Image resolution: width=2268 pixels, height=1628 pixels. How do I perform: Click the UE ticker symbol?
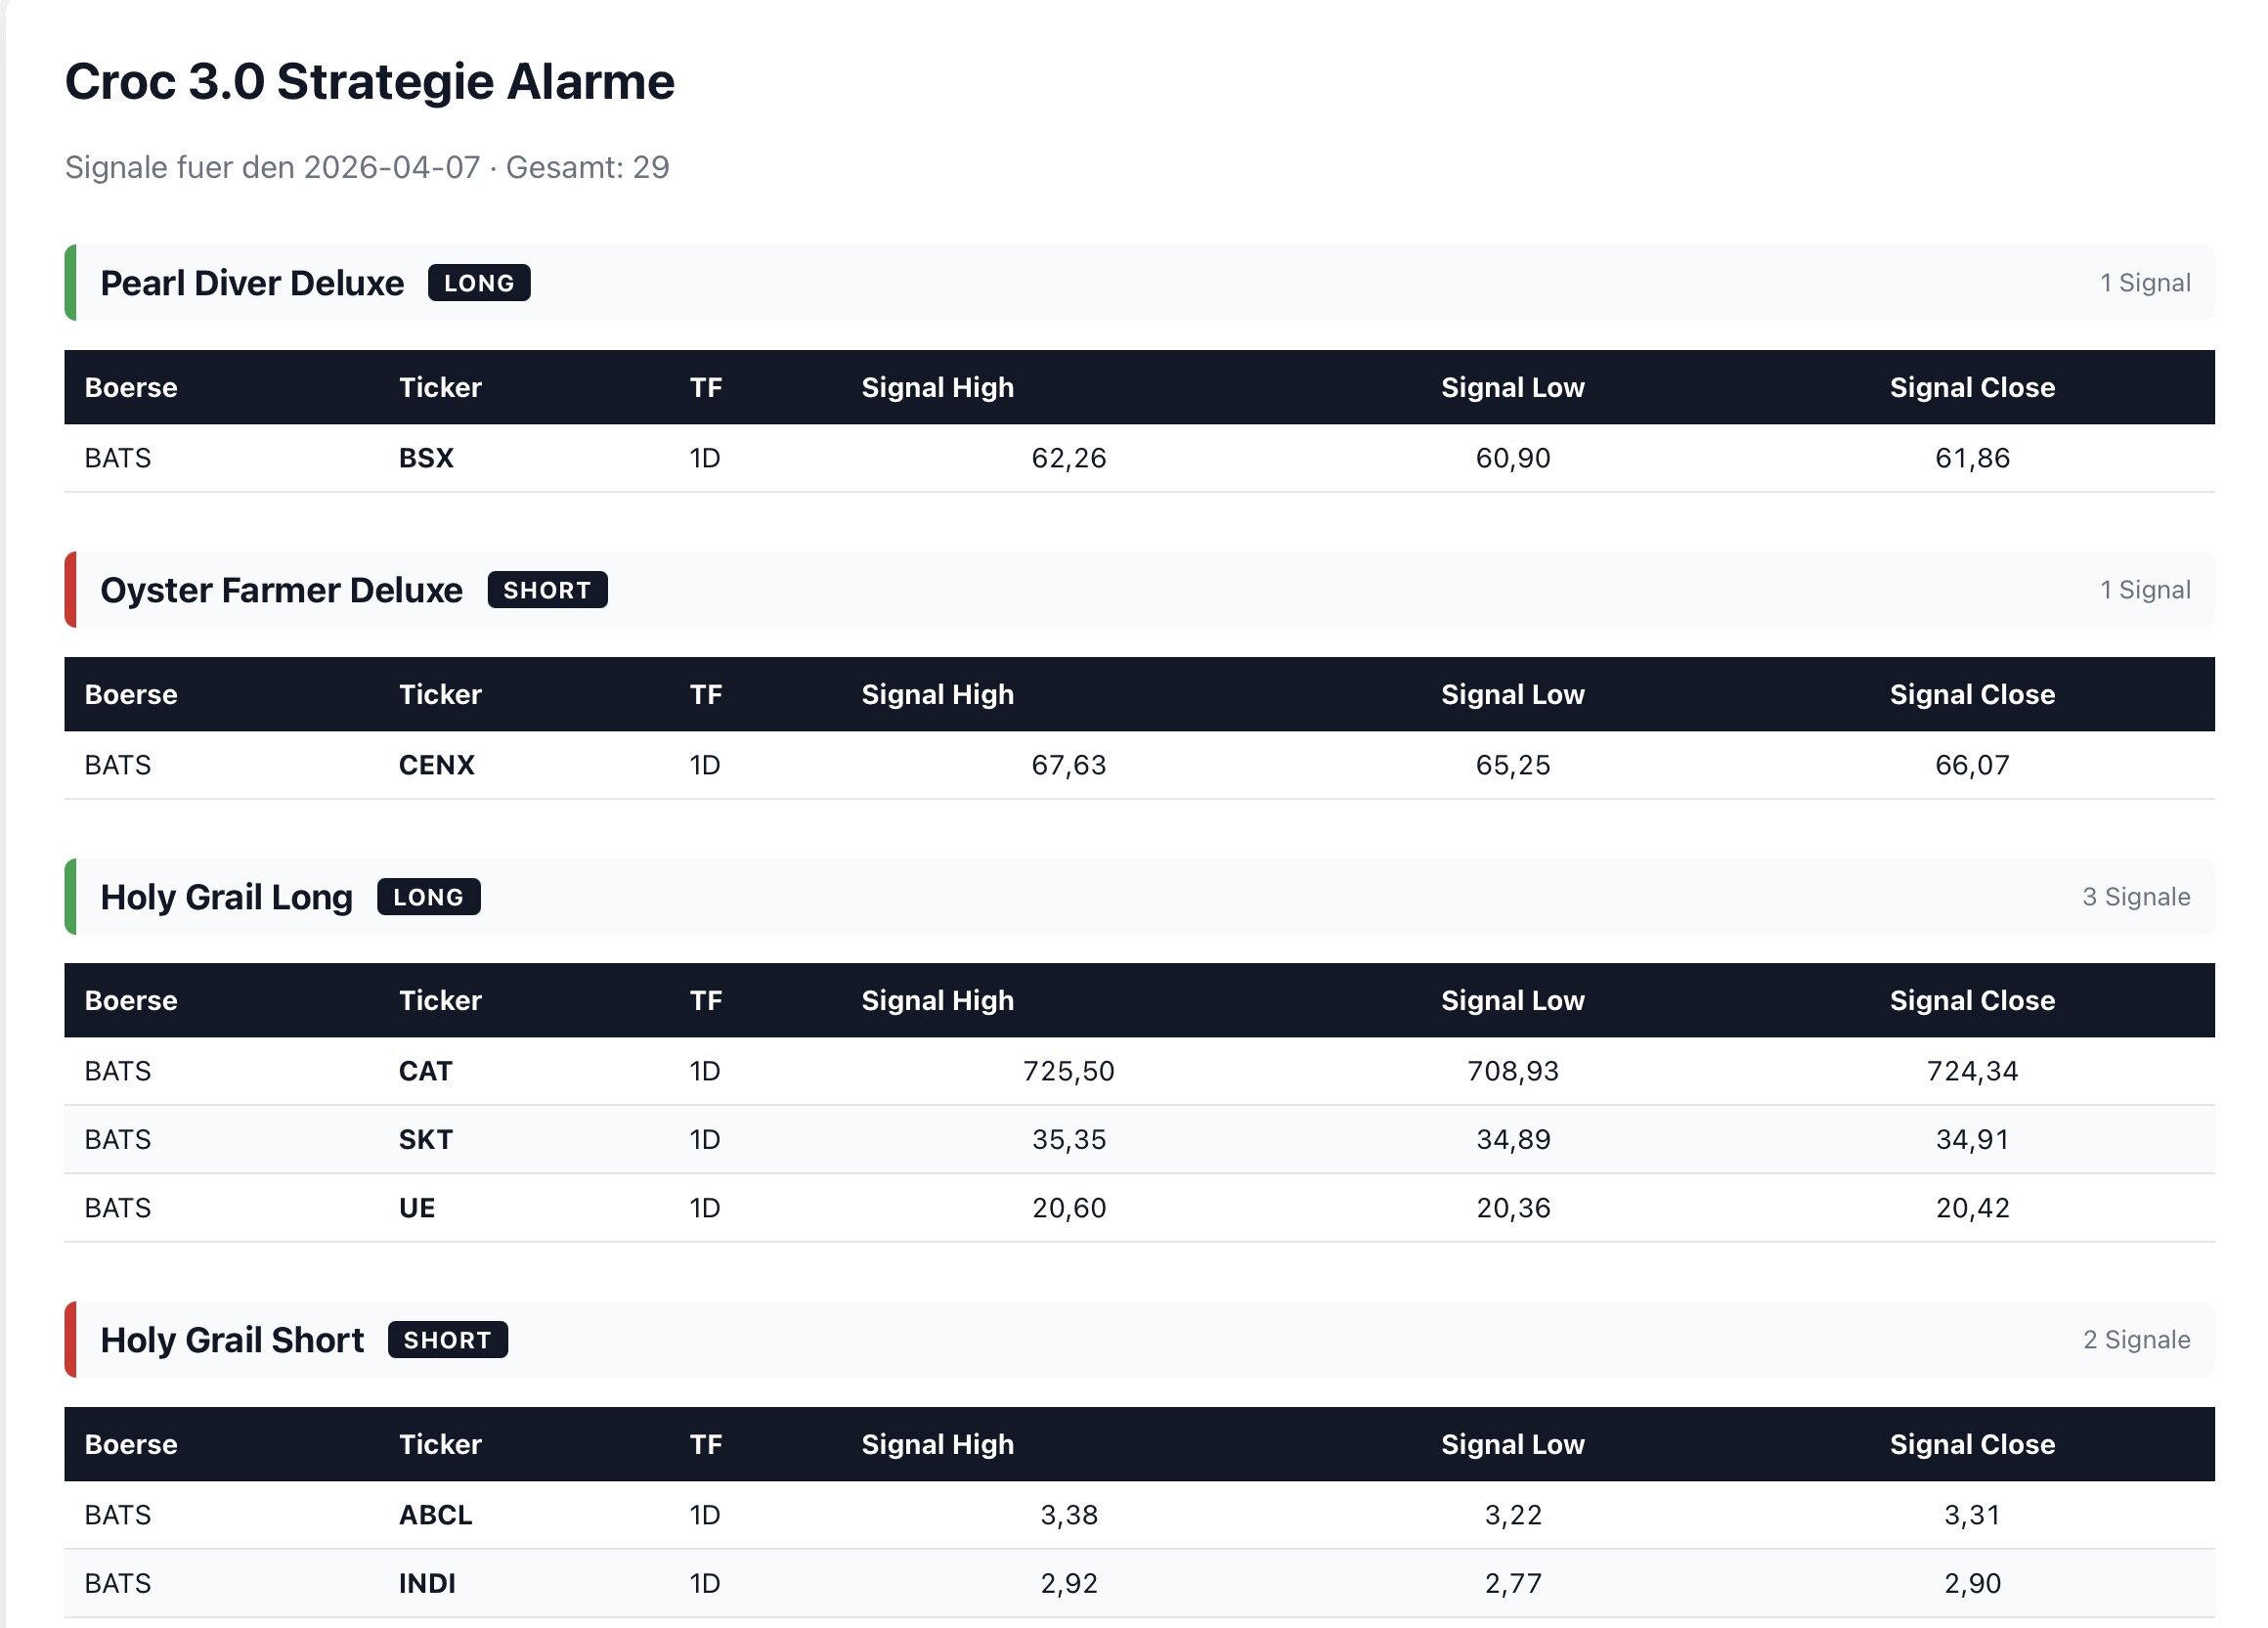point(416,1208)
